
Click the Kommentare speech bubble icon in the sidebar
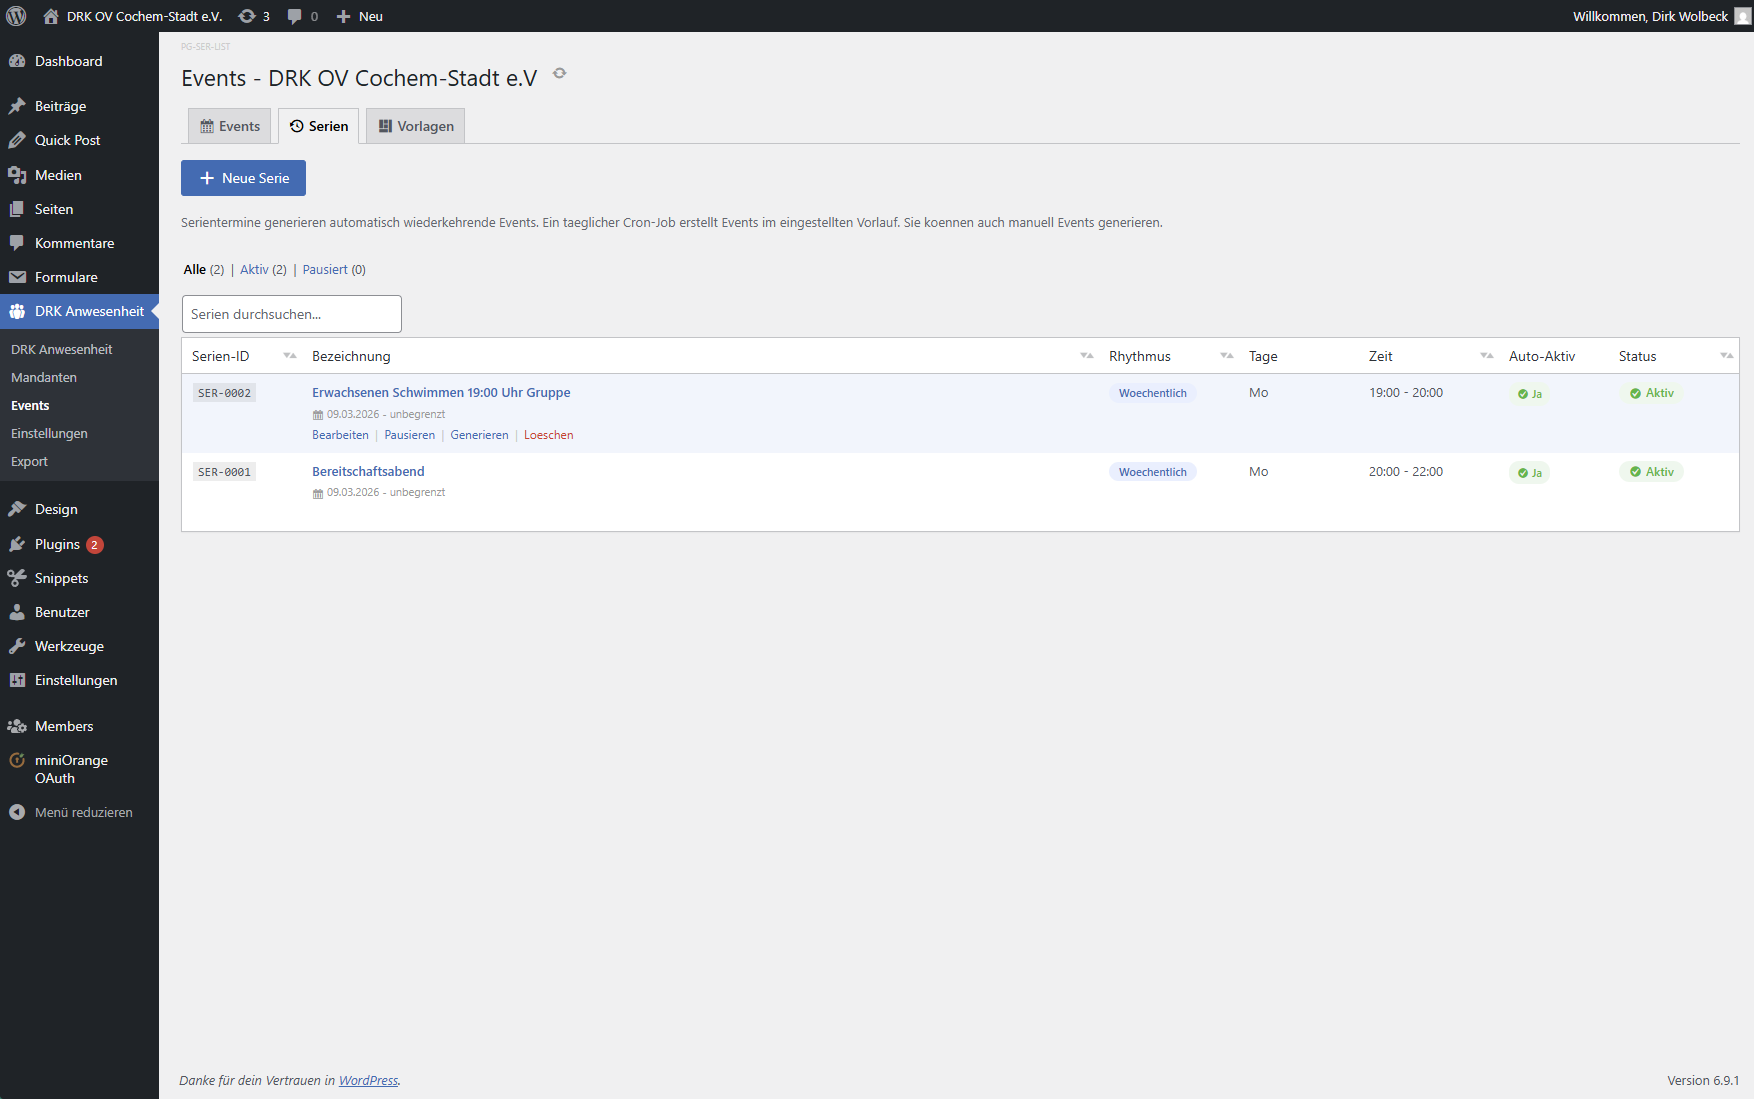tap(17, 243)
